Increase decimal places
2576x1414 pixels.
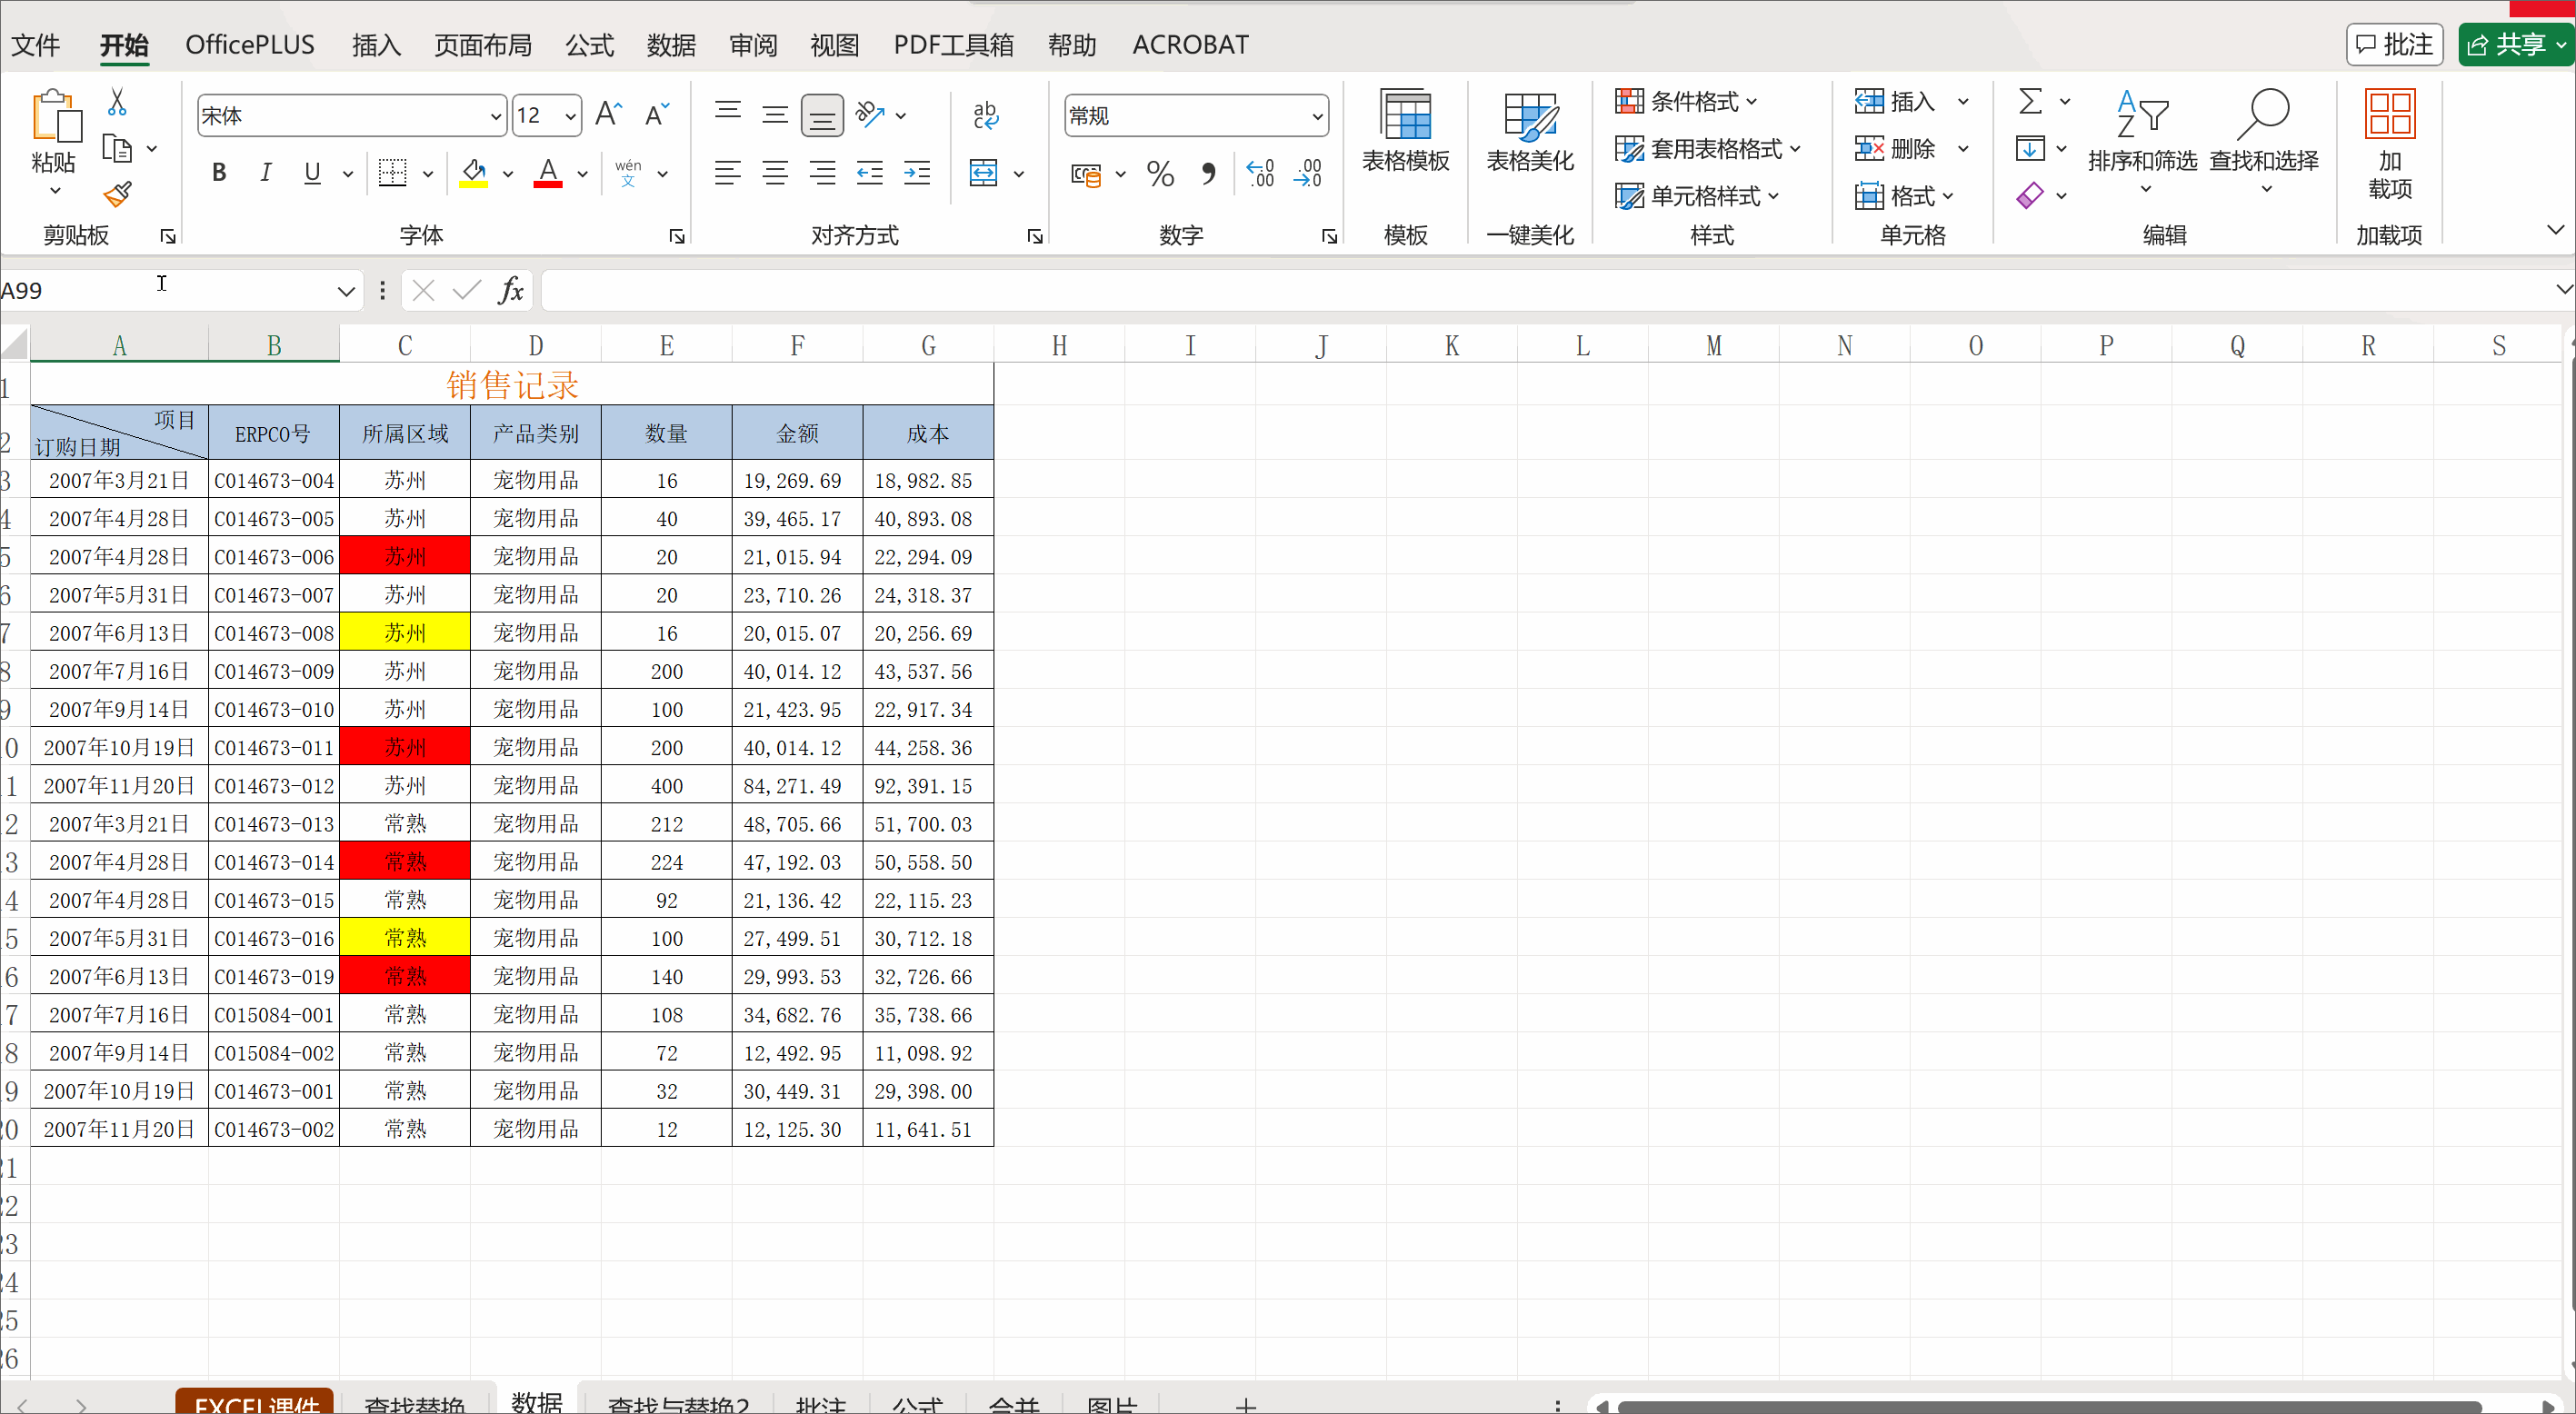[1260, 173]
